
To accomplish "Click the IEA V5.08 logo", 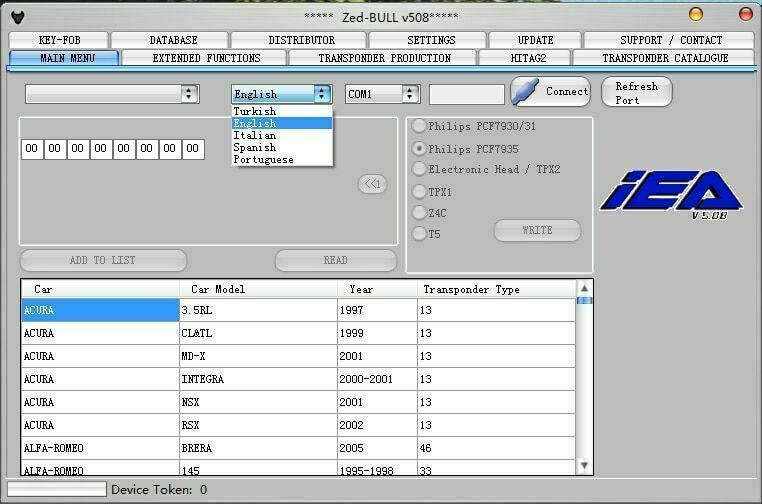I will coord(672,194).
